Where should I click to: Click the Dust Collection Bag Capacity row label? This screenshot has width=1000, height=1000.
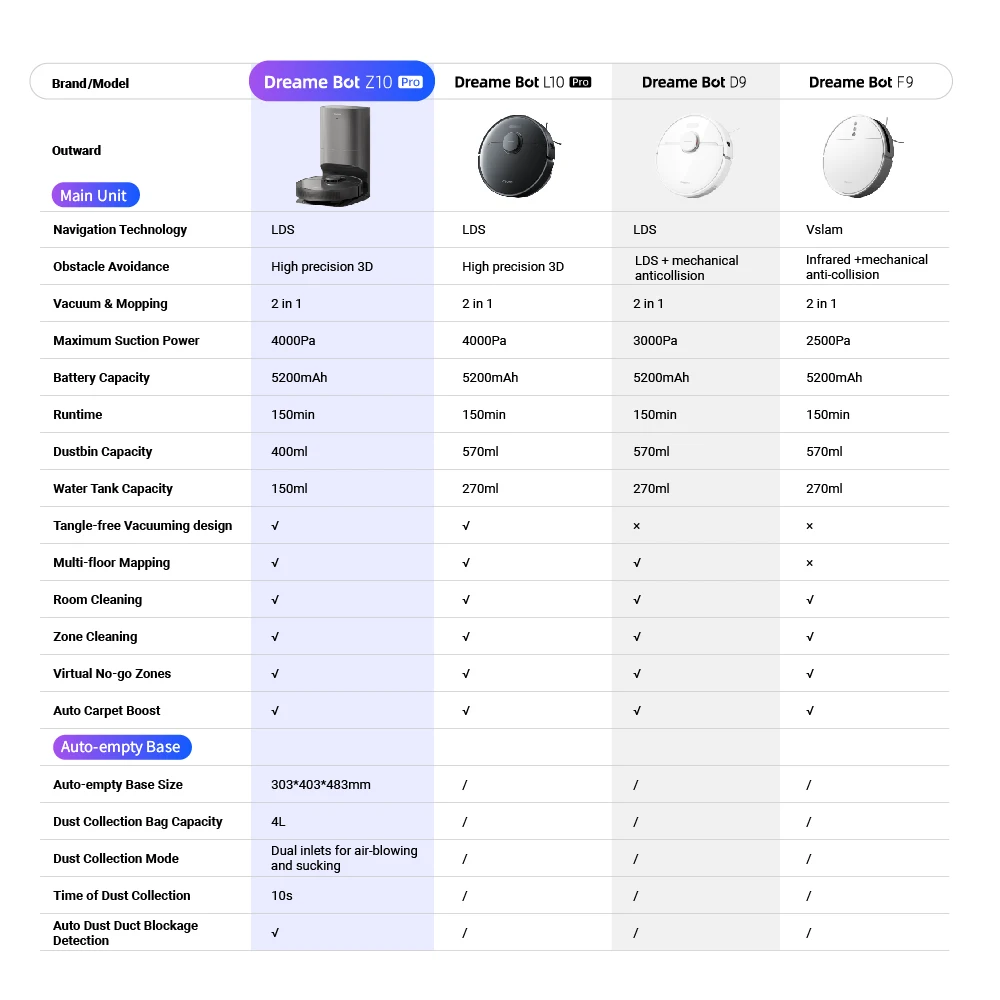138,822
